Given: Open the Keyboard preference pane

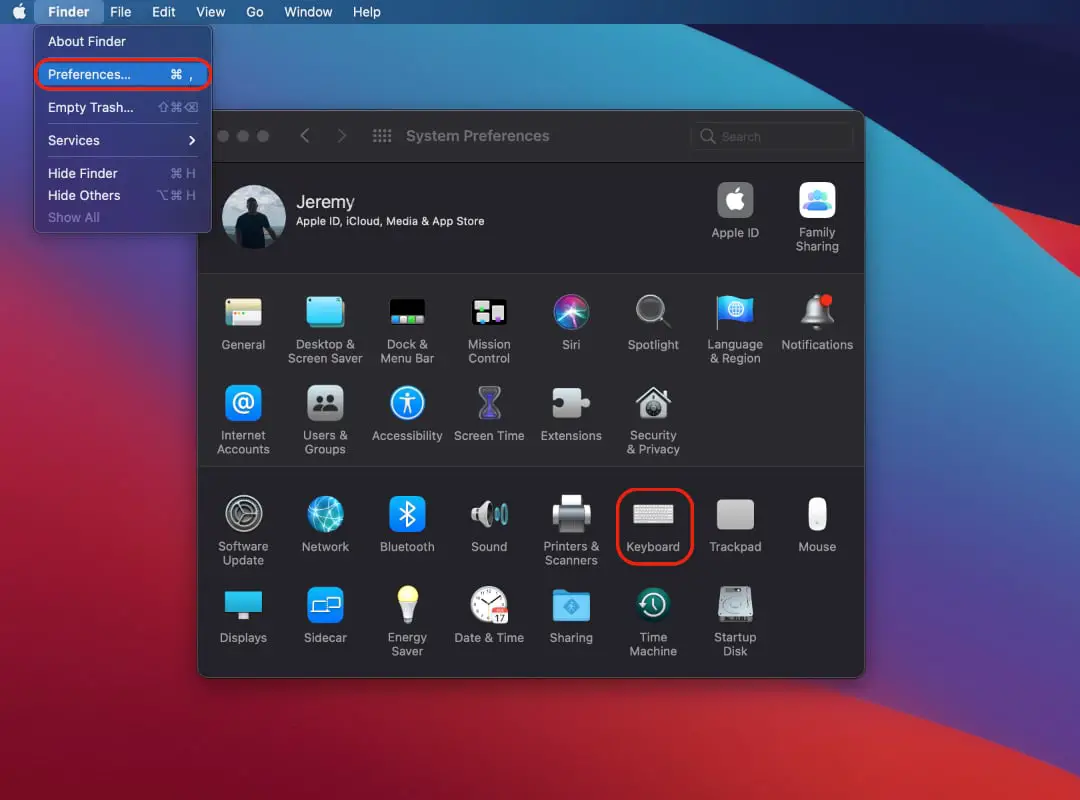Looking at the screenshot, I should (653, 527).
